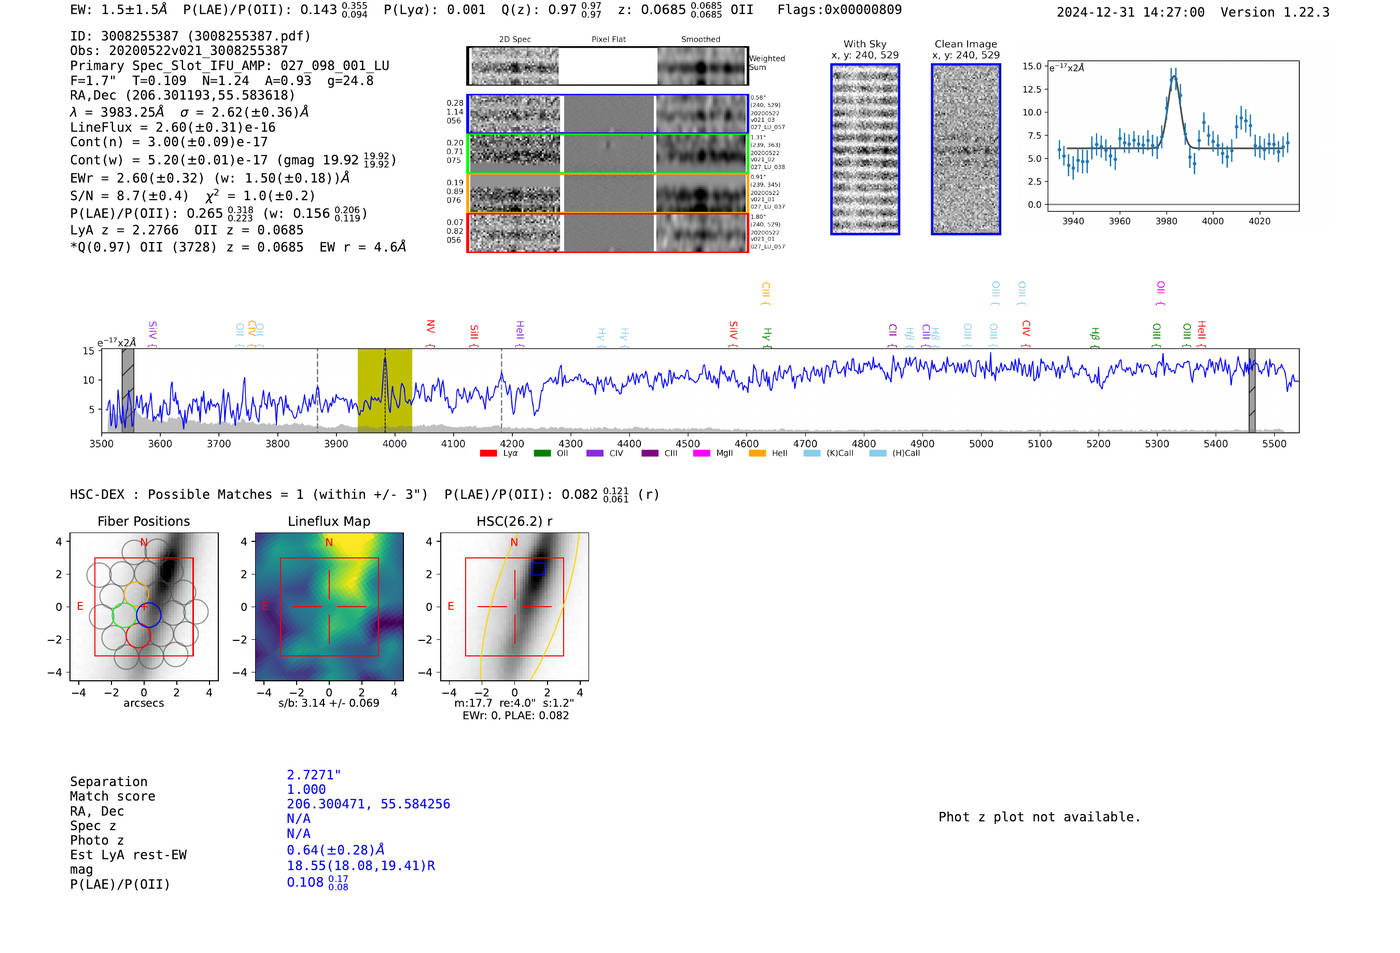This screenshot has height=953, width=1400.
Task: Click the Version 1.22.3 label
Action: click(1275, 12)
